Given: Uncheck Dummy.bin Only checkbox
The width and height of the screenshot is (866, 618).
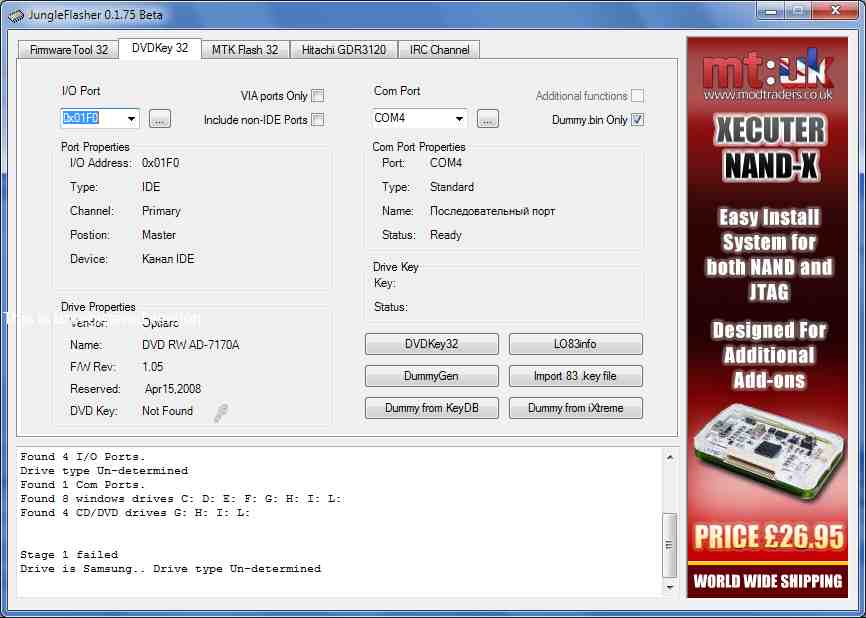Looking at the screenshot, I should point(637,120).
